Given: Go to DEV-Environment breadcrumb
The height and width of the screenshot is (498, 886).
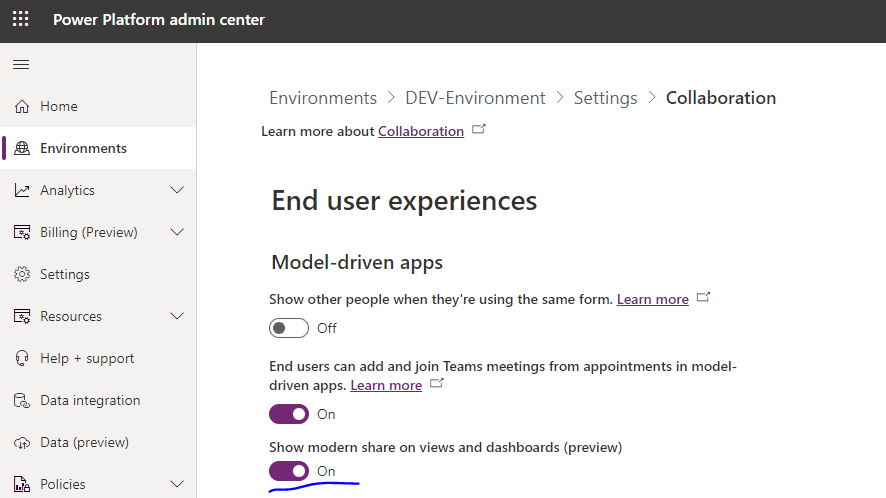Looking at the screenshot, I should click(475, 98).
